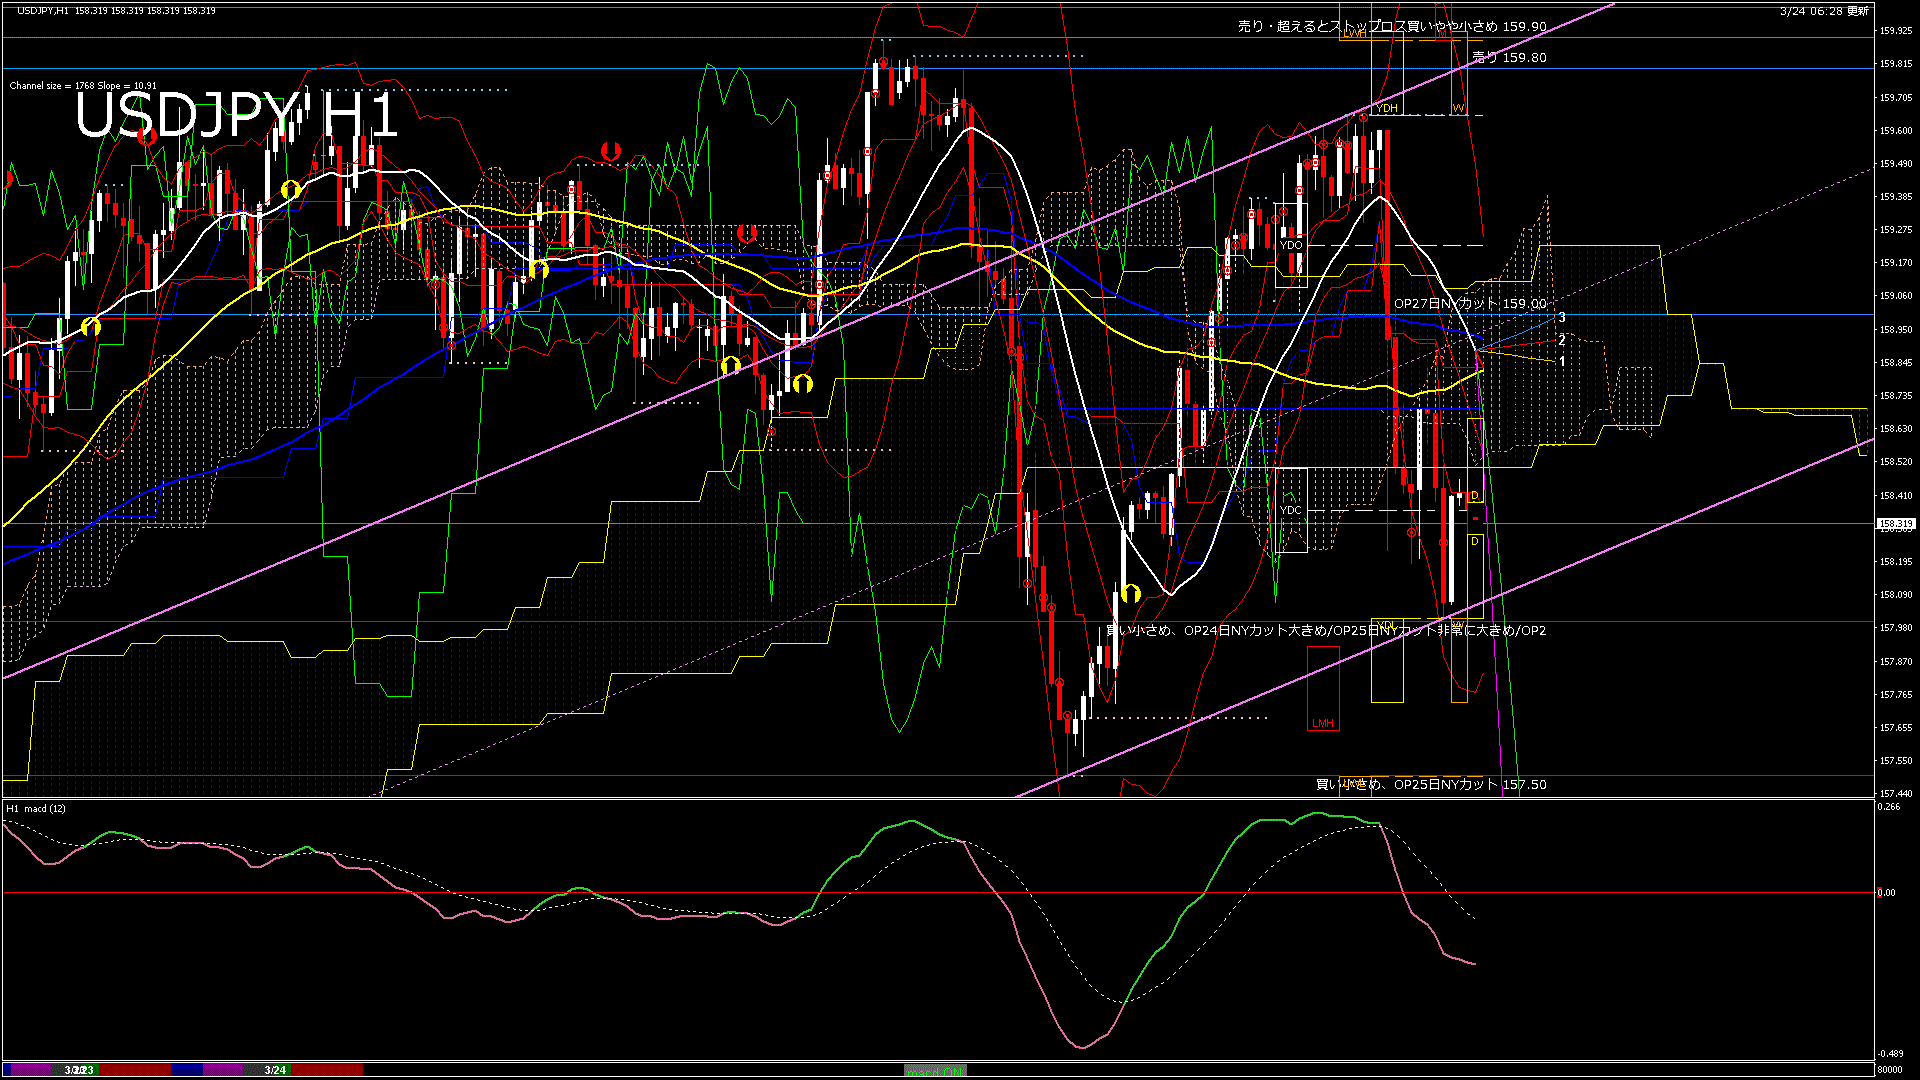Viewport: 1920px width, 1080px height.
Task: Select the red LMH box label
Action: 1322,723
